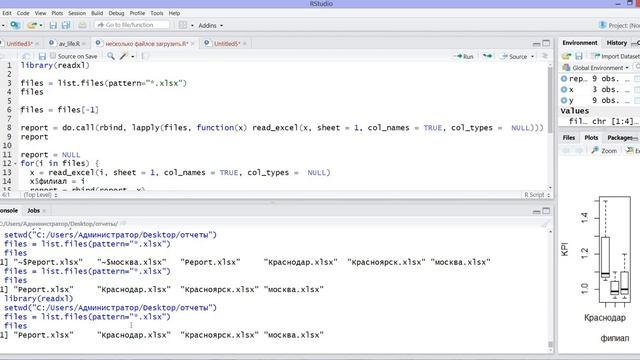Switch to the Untitled5 editor tab
Image resolution: width=640 pixels, height=360 pixels.
(x=227, y=43)
